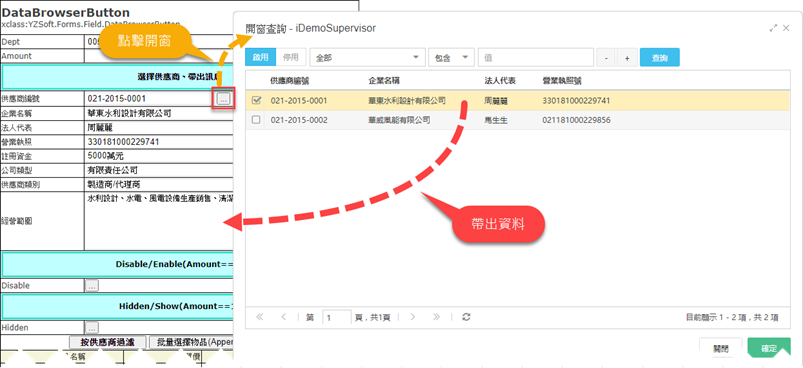Refresh the supplier grid
The width and height of the screenshot is (803, 368).
click(x=466, y=317)
